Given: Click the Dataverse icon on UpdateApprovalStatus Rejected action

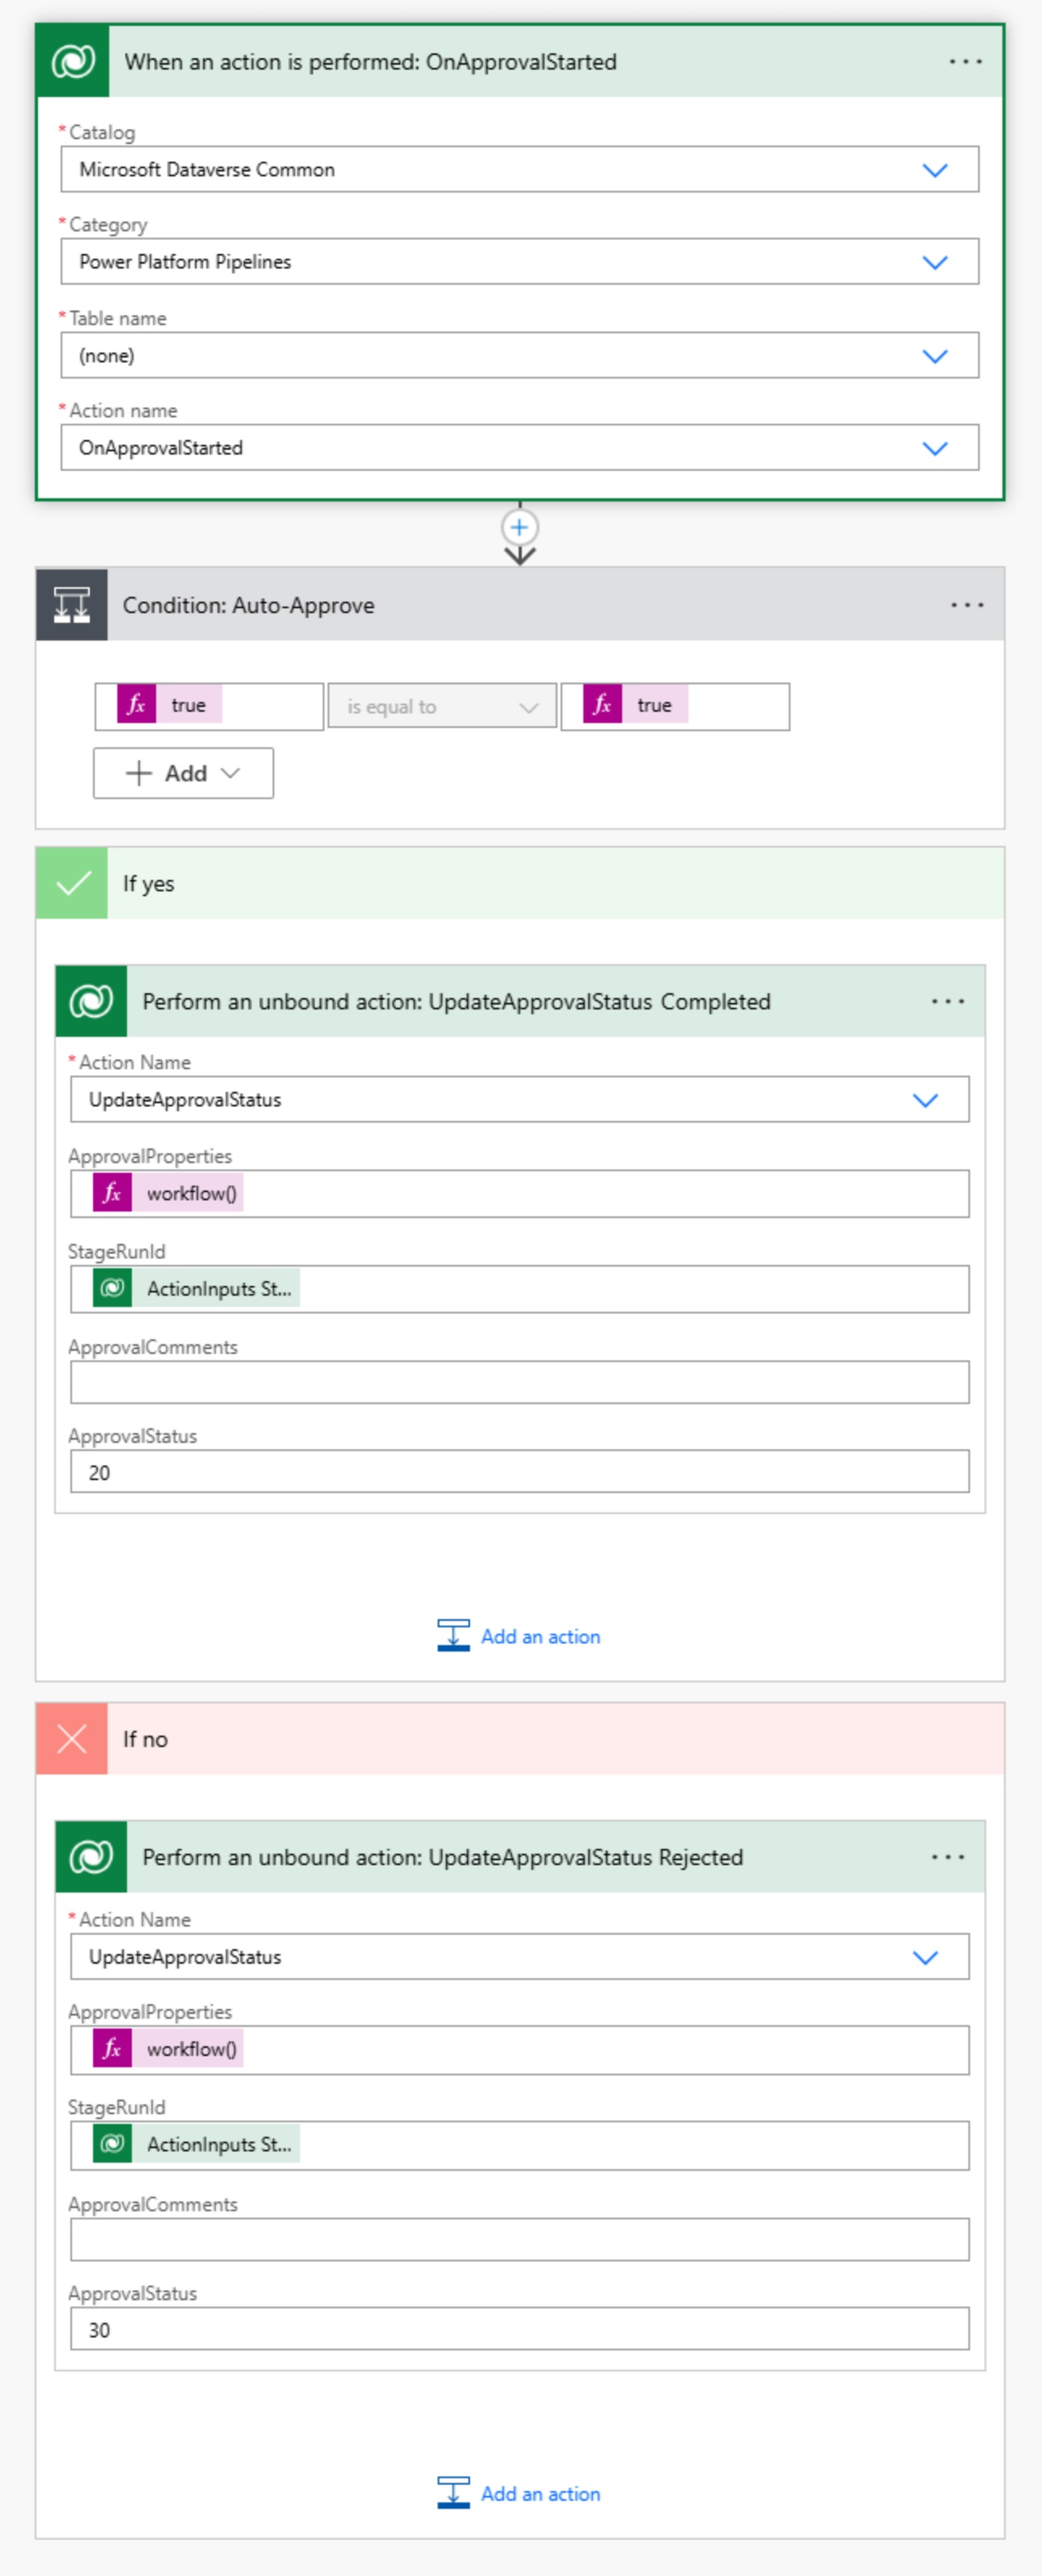Looking at the screenshot, I should point(91,1857).
